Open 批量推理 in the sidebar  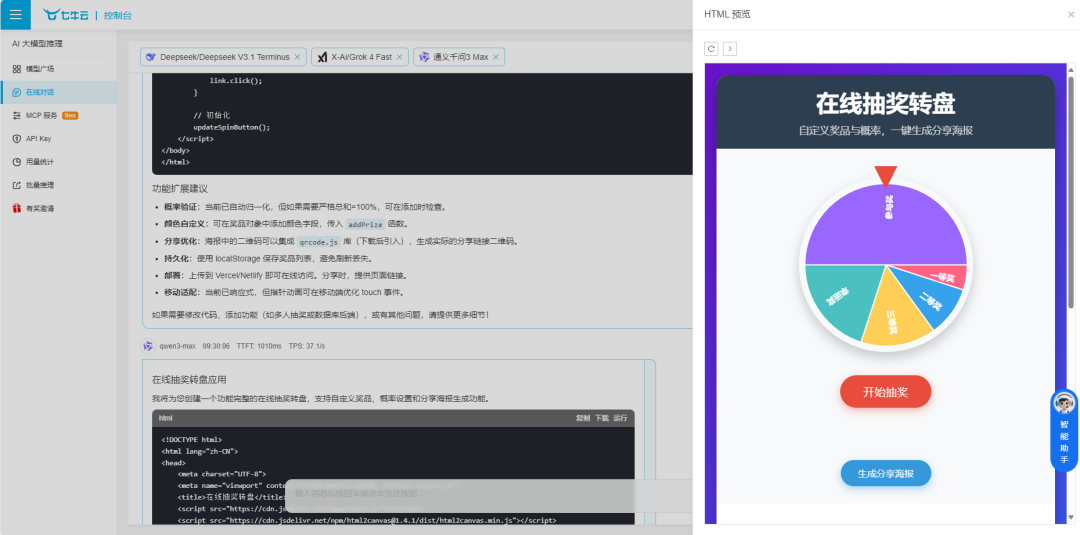(40, 185)
